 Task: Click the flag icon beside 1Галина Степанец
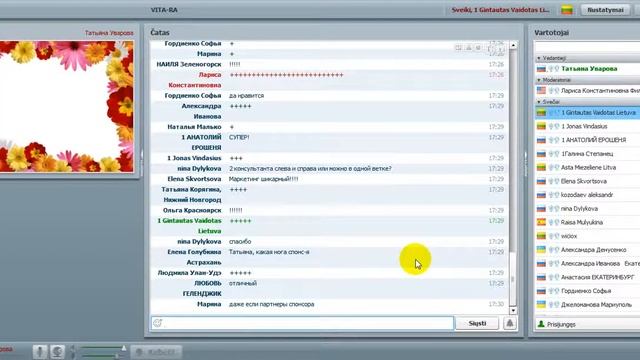(x=541, y=154)
